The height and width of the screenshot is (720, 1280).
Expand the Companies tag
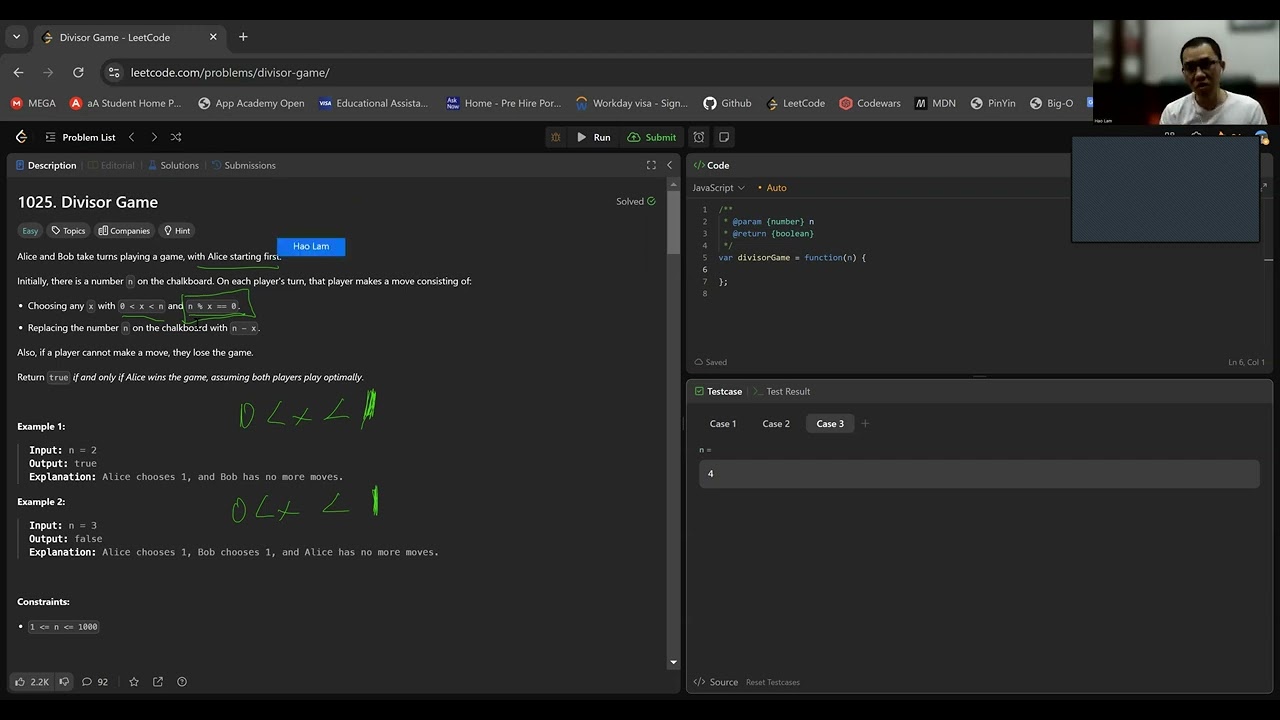click(x=124, y=231)
